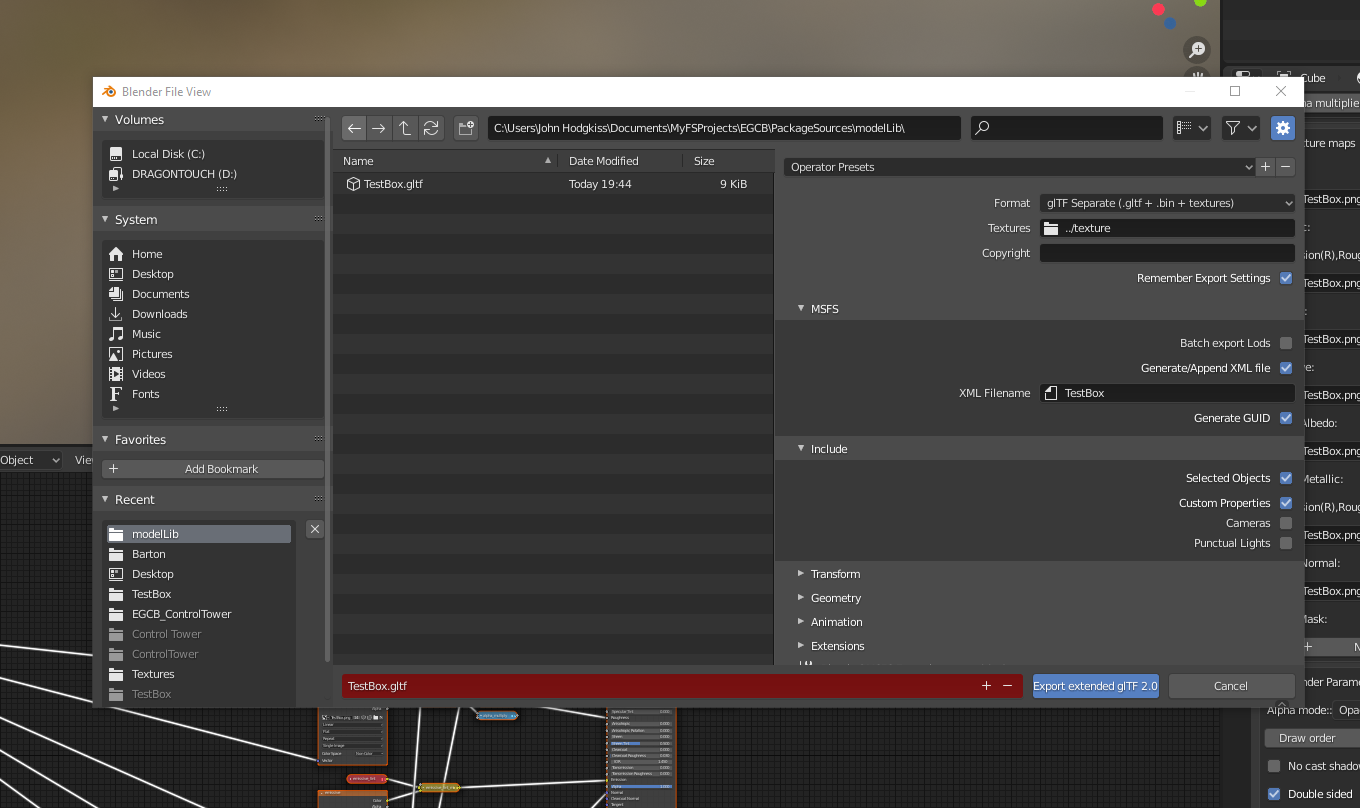The image size is (1360, 808).
Task: Enable Batch export Lods
Action: point(1286,343)
